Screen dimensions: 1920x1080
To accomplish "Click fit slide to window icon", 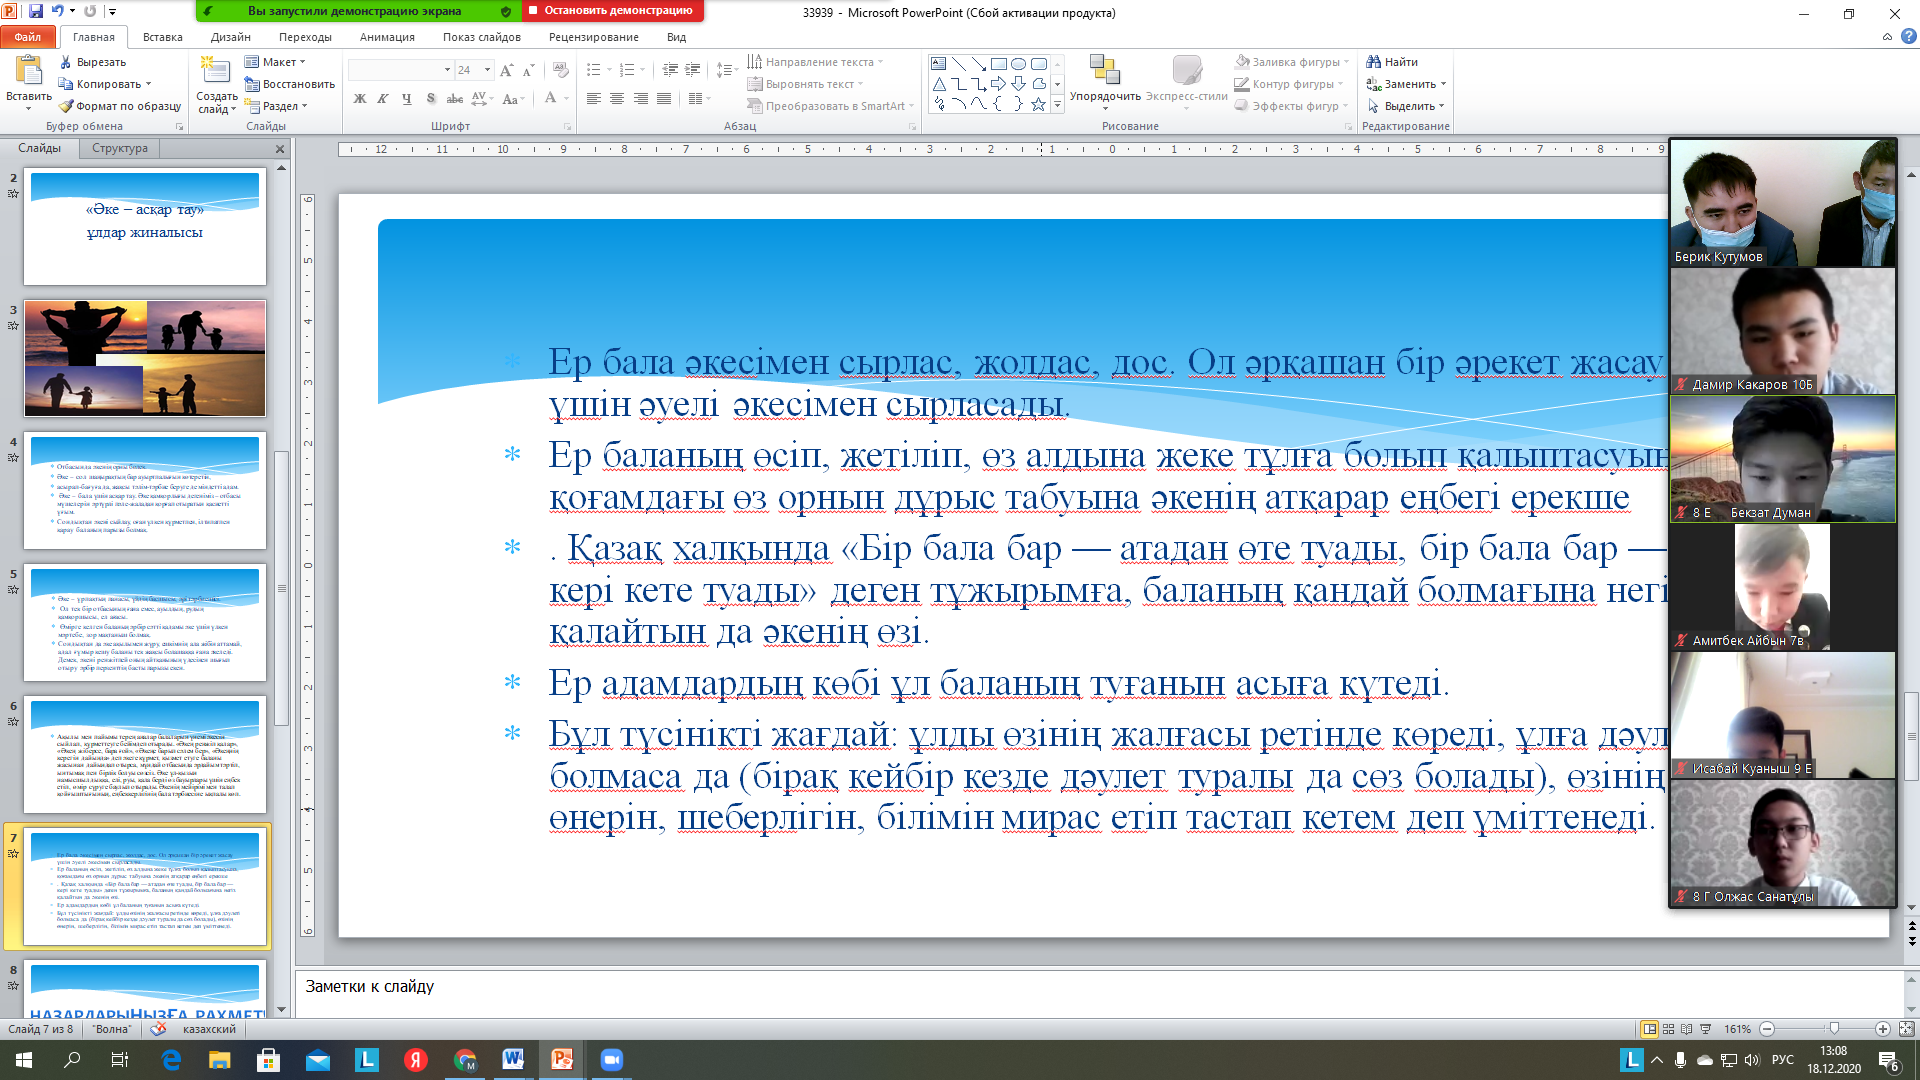I will coord(1906,1029).
